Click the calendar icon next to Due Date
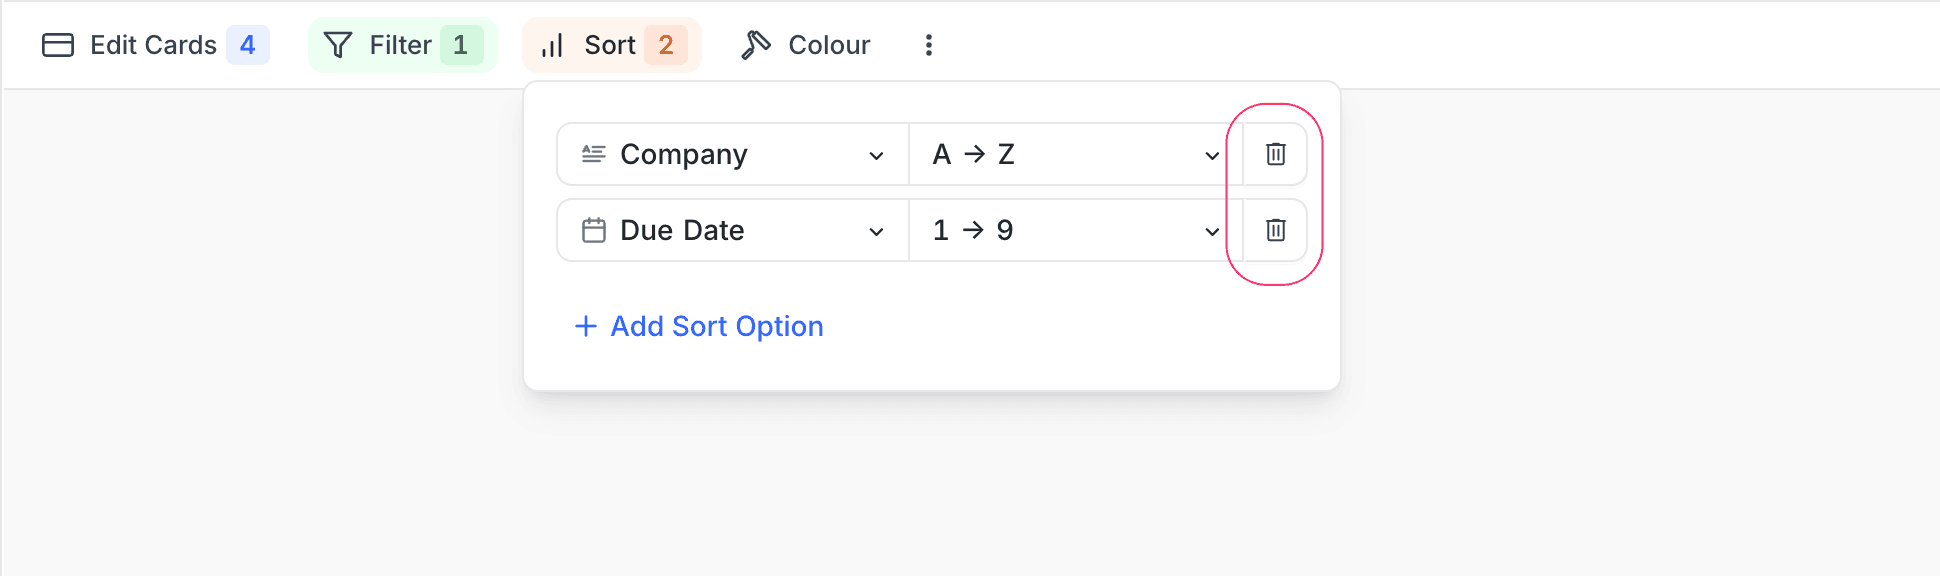The height and width of the screenshot is (576, 1940). pos(594,230)
